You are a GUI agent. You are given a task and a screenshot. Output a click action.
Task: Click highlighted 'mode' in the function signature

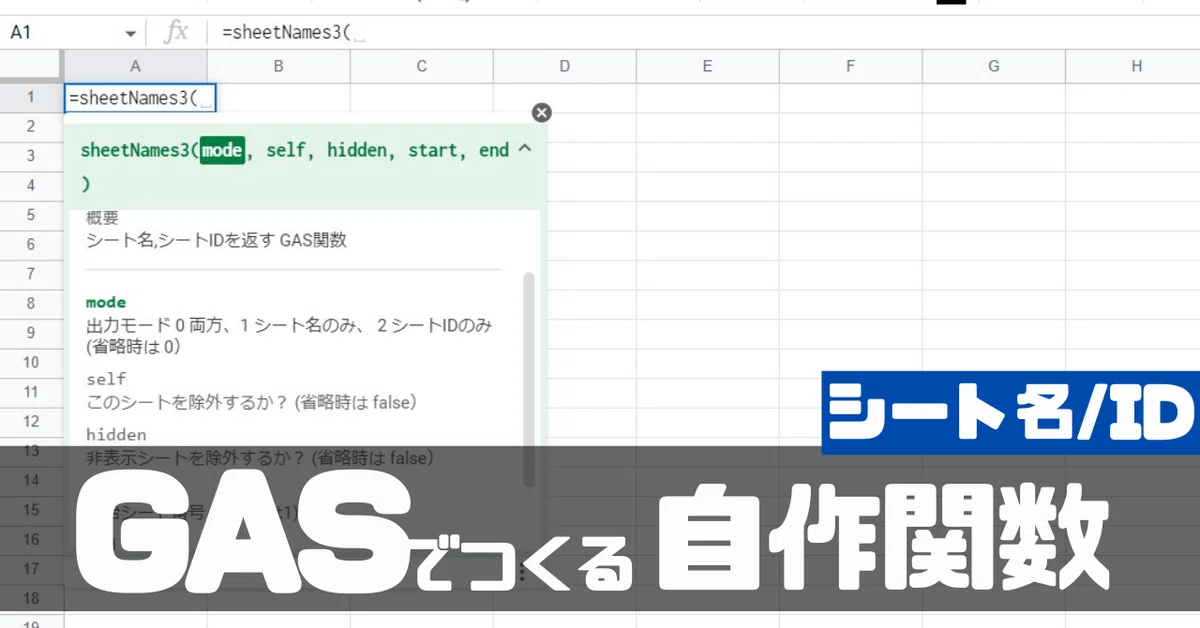[x=222, y=150]
